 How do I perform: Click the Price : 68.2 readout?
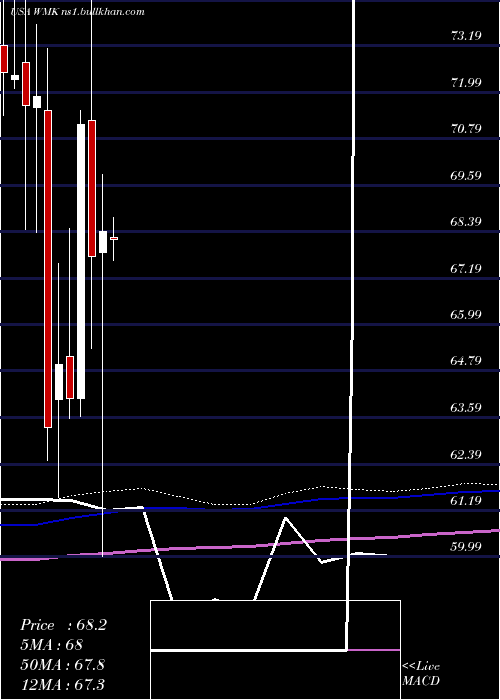coord(63,625)
